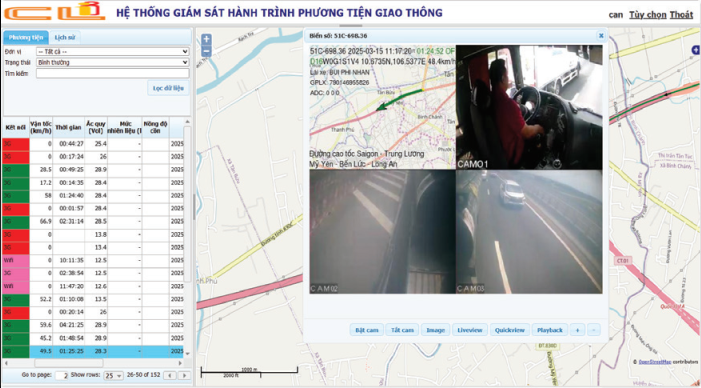Focus the Go to page input

[62, 375]
